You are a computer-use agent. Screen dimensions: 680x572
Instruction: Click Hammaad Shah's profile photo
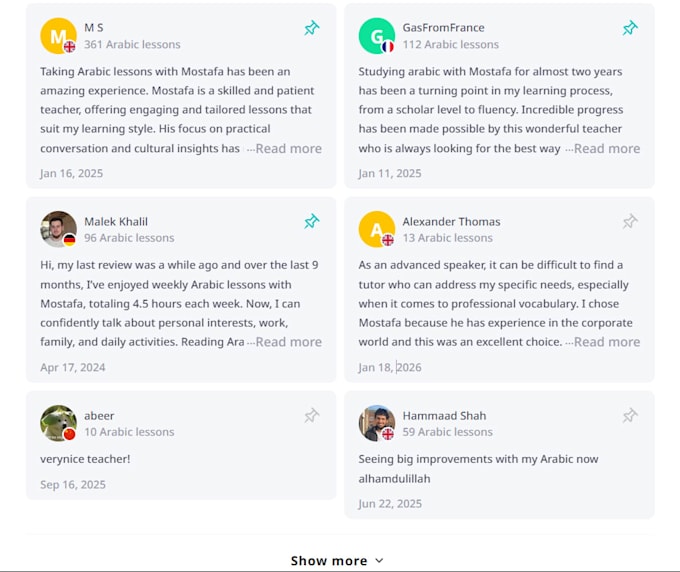coord(377,423)
